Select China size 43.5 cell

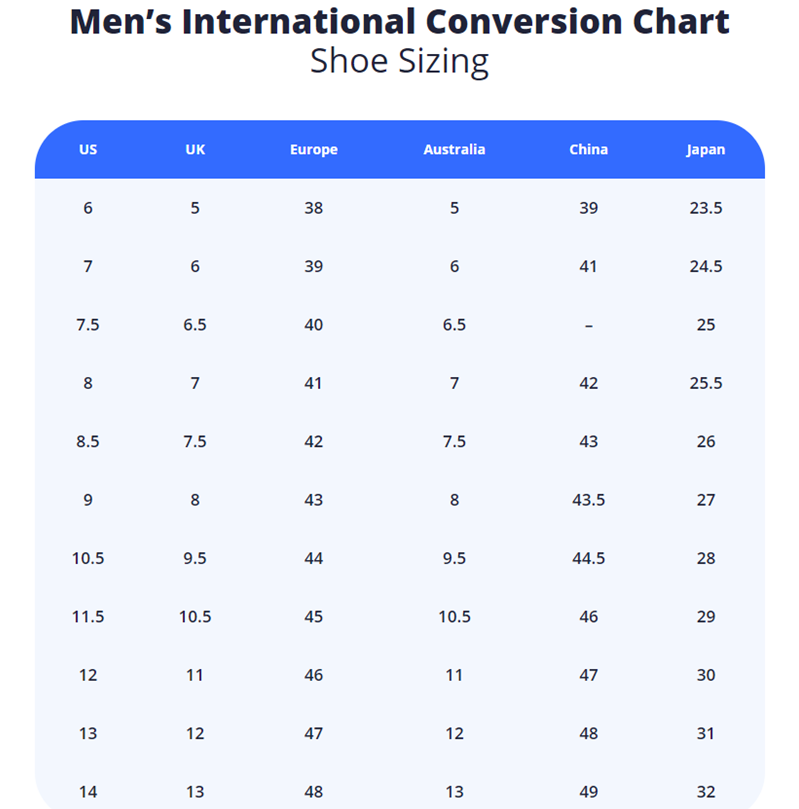pyautogui.click(x=588, y=500)
